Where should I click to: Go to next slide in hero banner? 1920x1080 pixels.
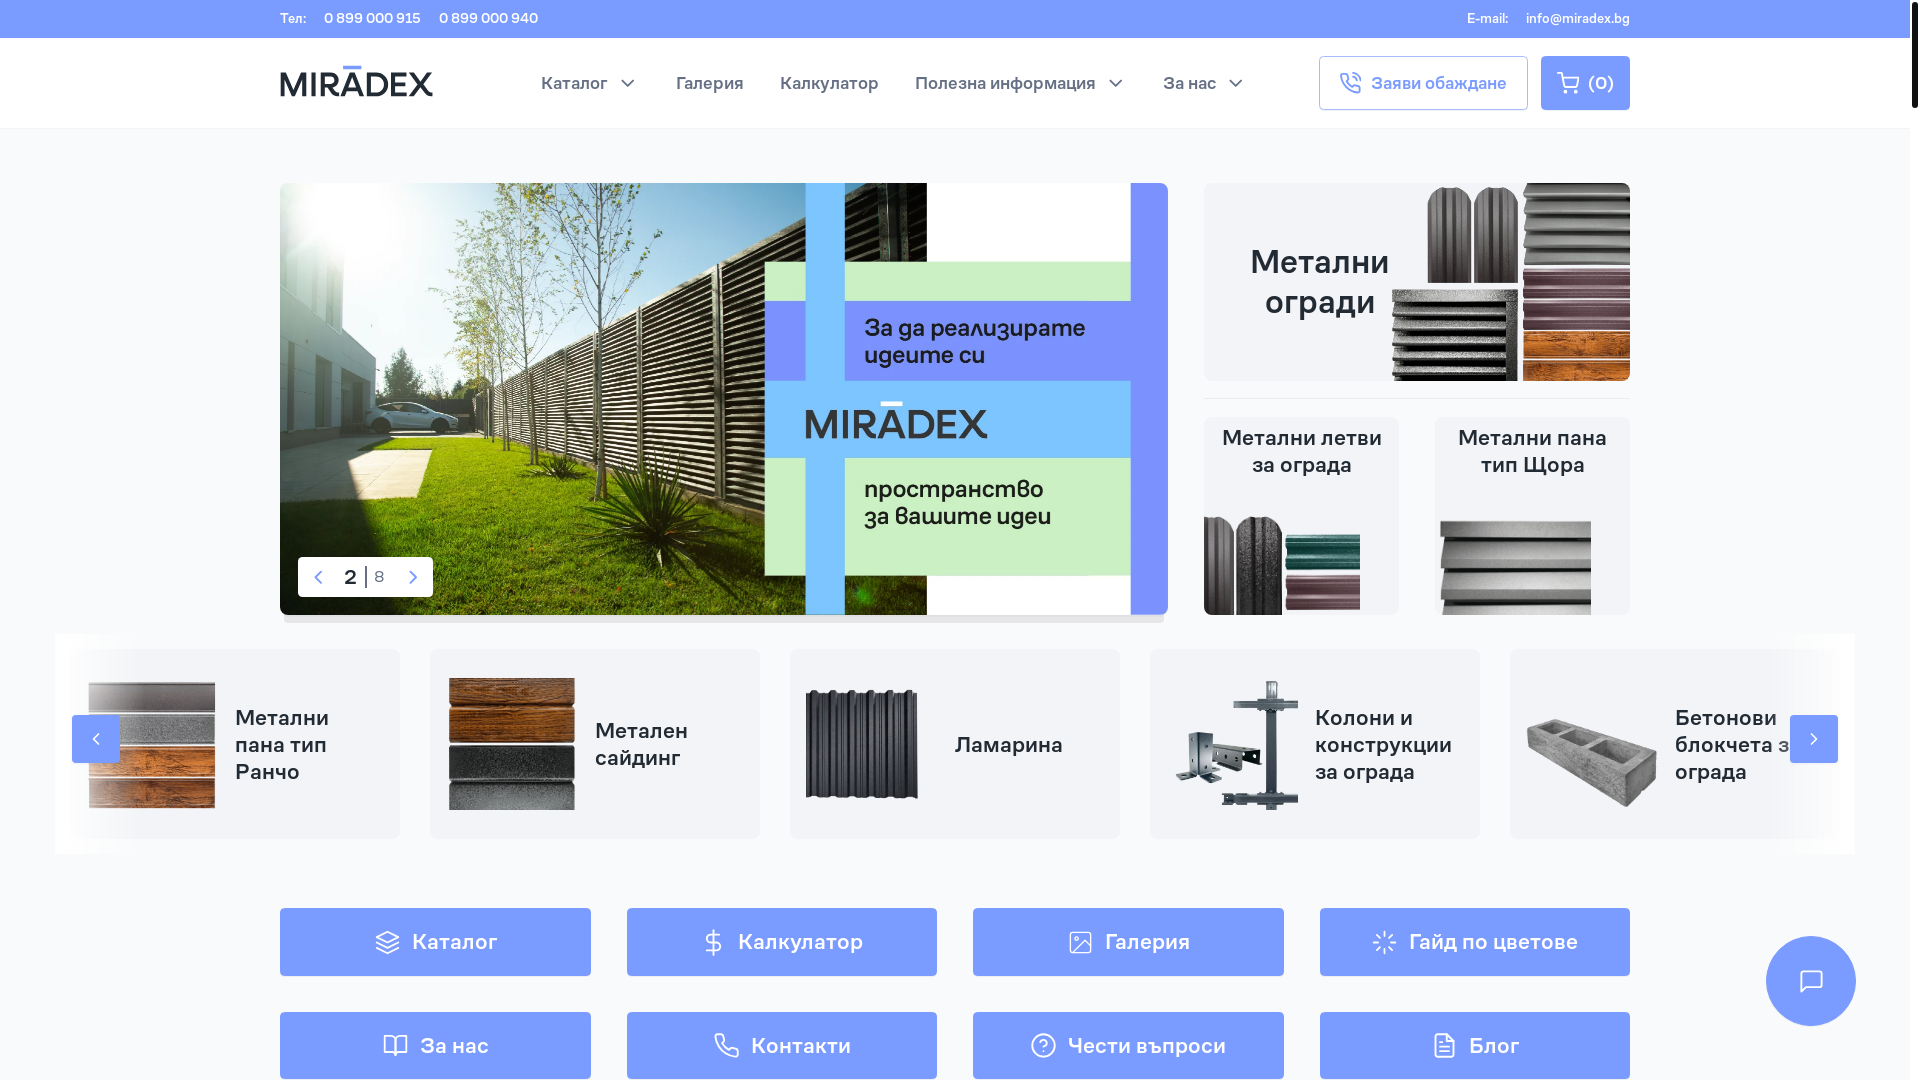[x=413, y=577]
